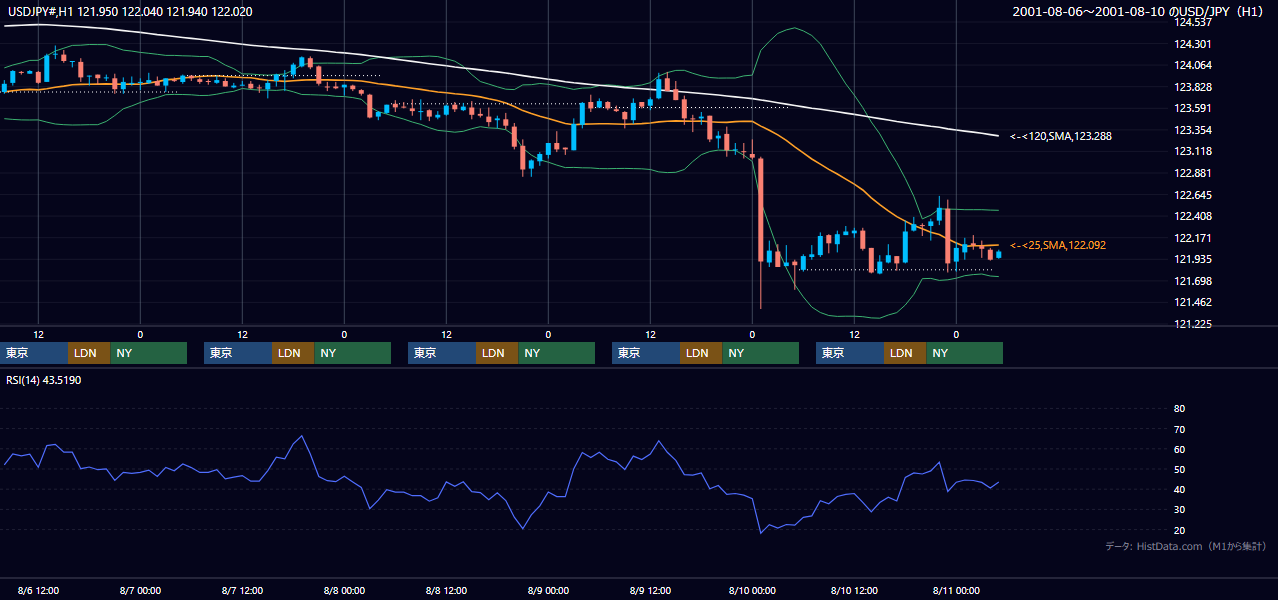Screen dimensions: 1278x600
Task: Select the 122.408 price axis label
Action: 1192,216
